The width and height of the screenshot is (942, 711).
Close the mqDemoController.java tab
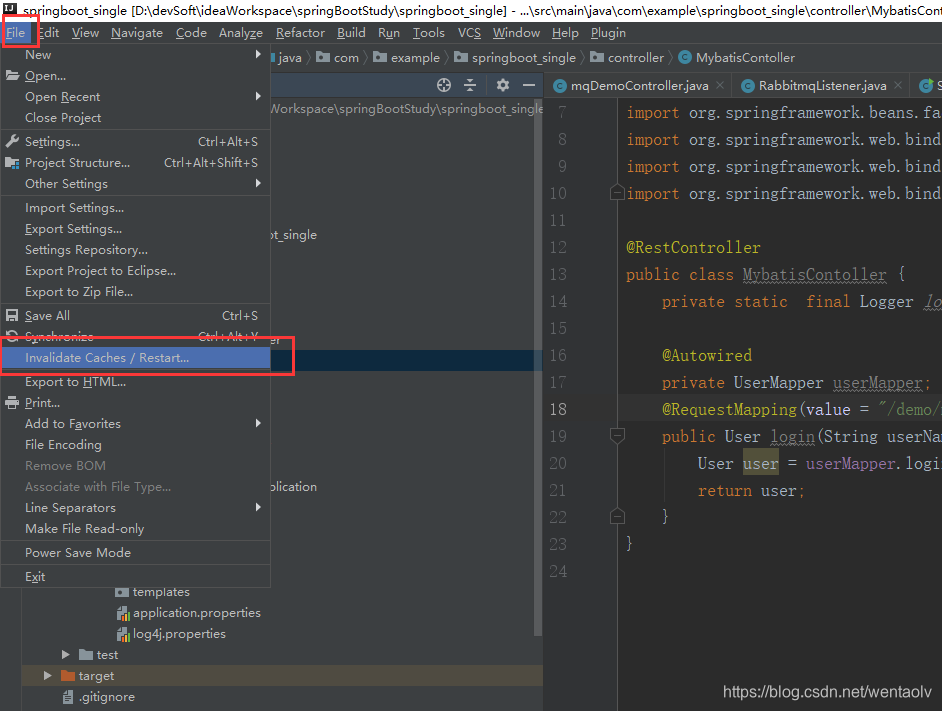pos(720,85)
